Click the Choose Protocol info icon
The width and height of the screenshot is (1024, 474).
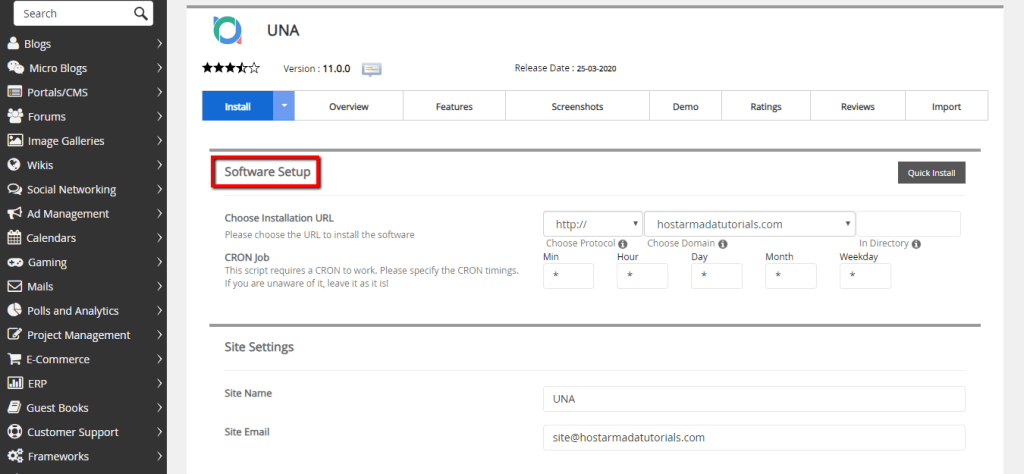[622, 244]
